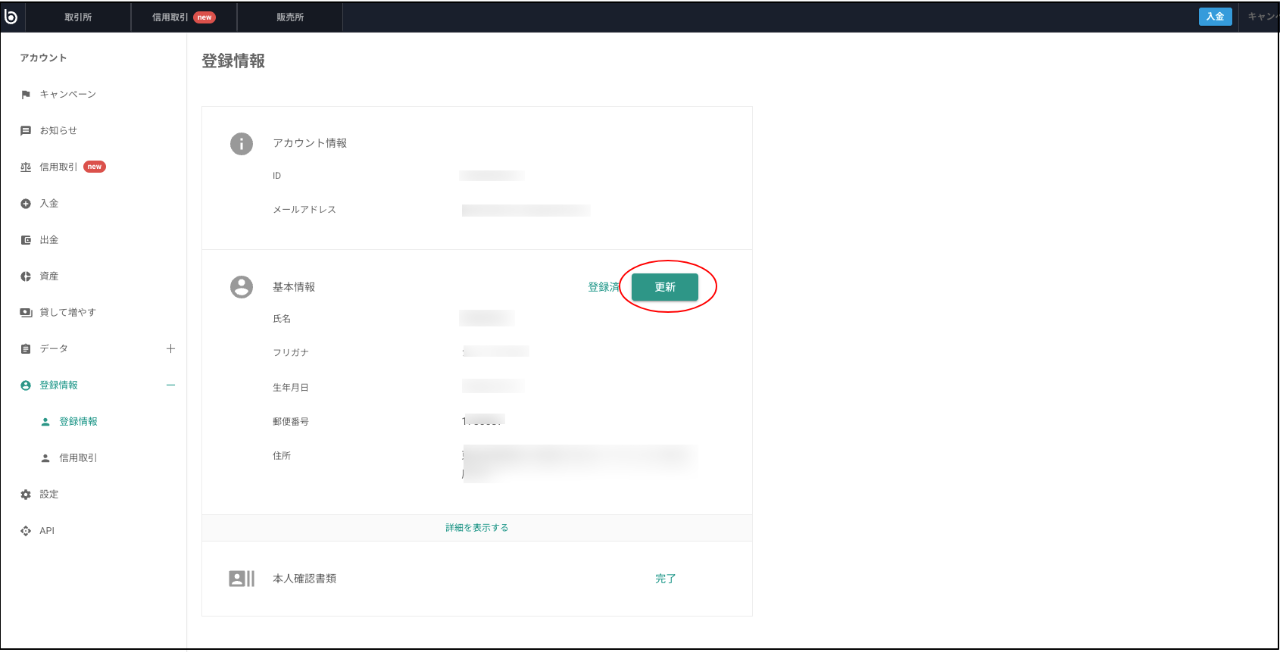Collapse the 登録情報 section with minus sign
Viewport: 1280px width, 652px height.
coord(170,385)
